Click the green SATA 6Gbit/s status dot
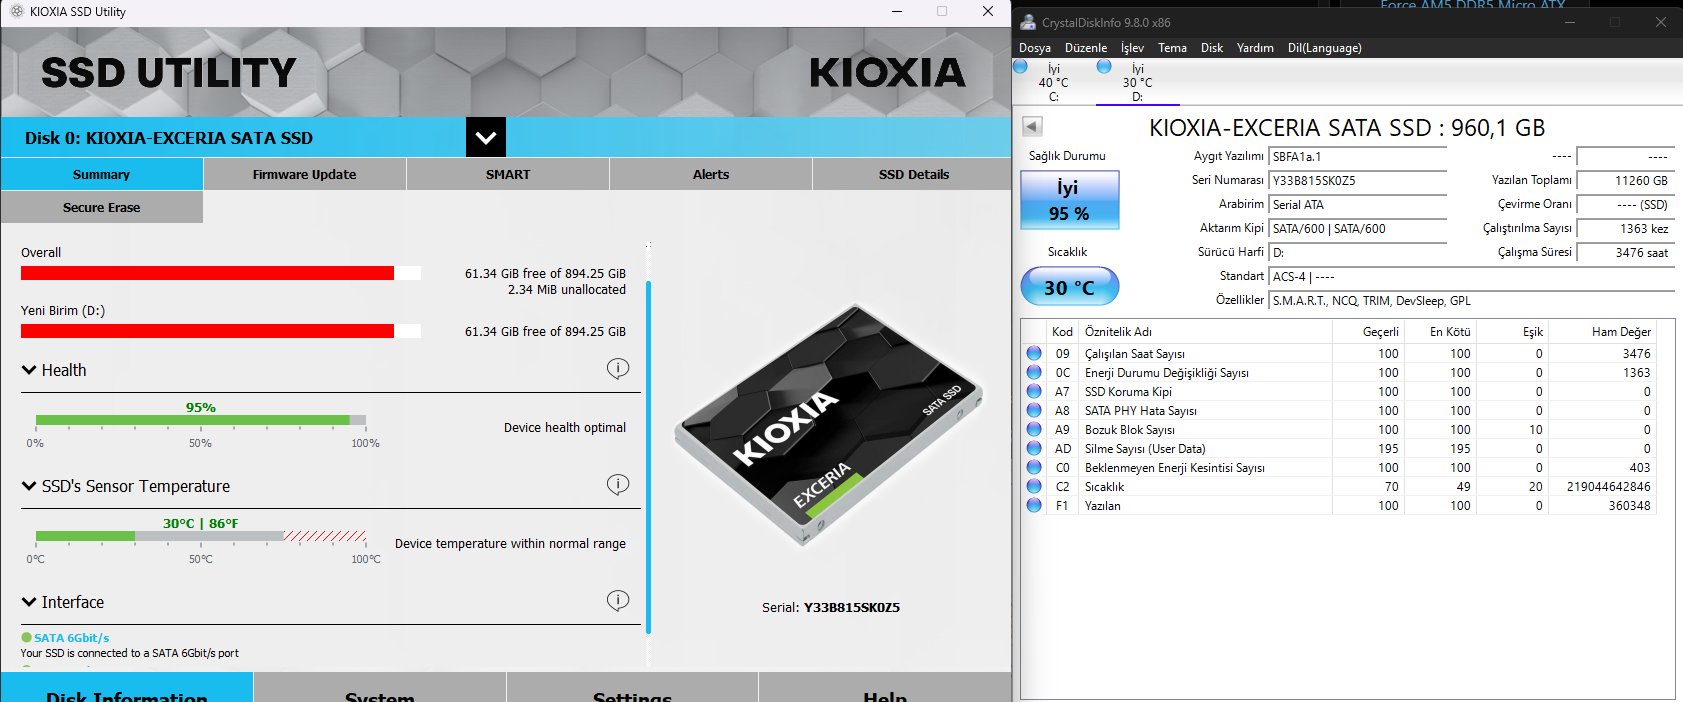 coord(26,637)
